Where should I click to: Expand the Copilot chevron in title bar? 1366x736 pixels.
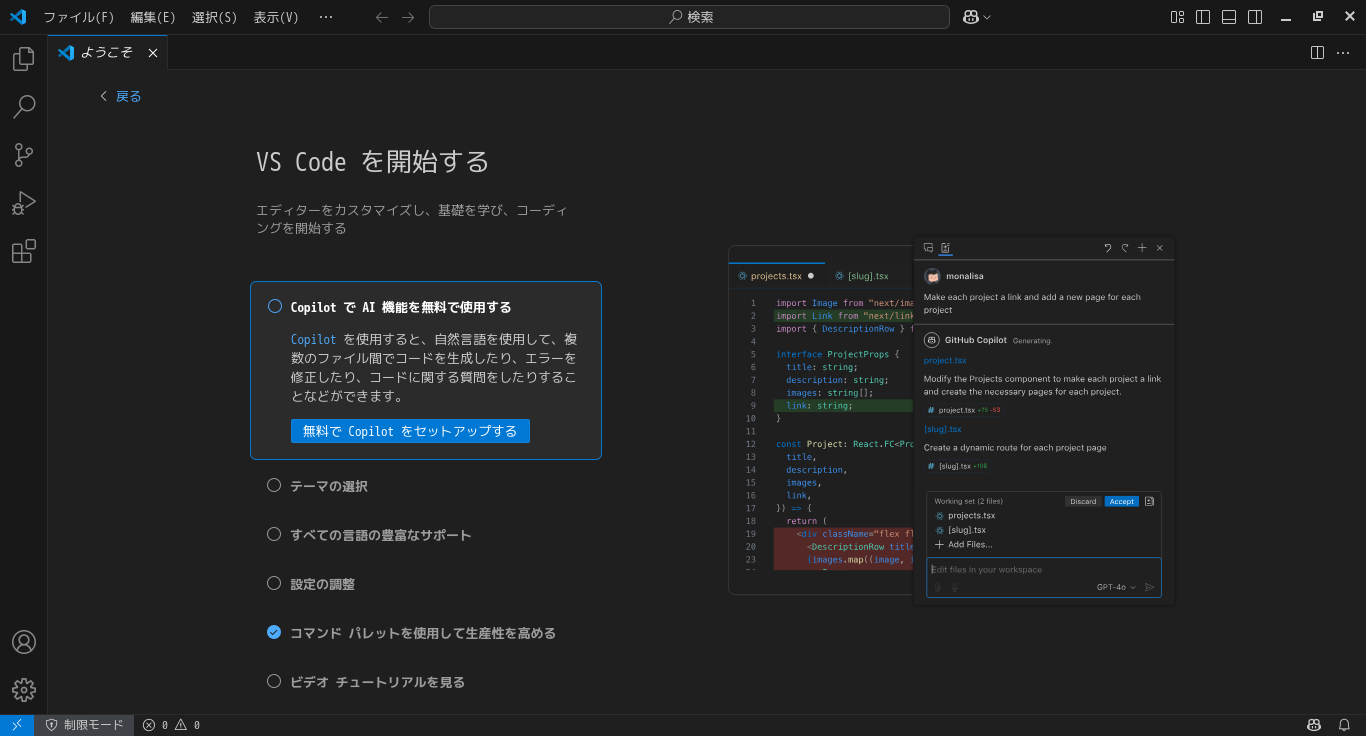click(987, 16)
